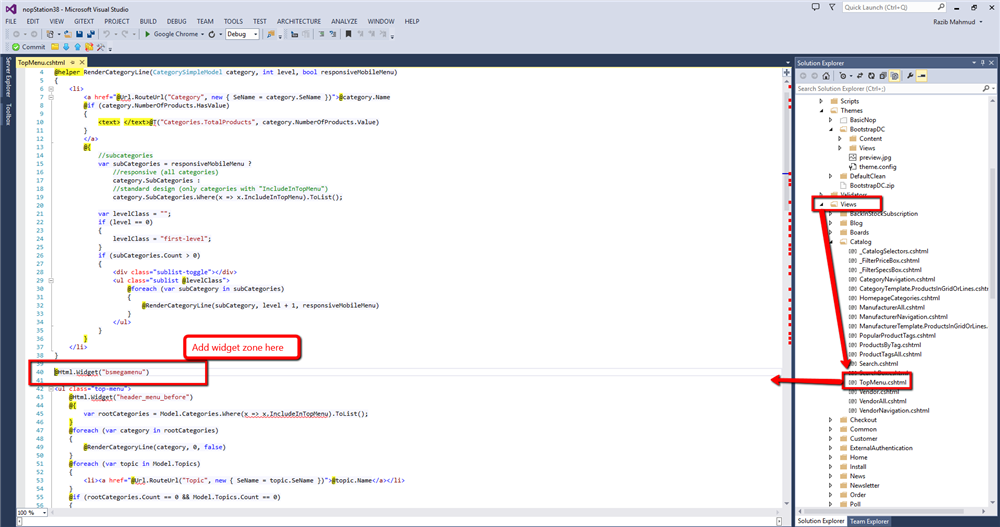
Task: Click Solution Explorer horizontal scrollbar
Action: (893, 512)
